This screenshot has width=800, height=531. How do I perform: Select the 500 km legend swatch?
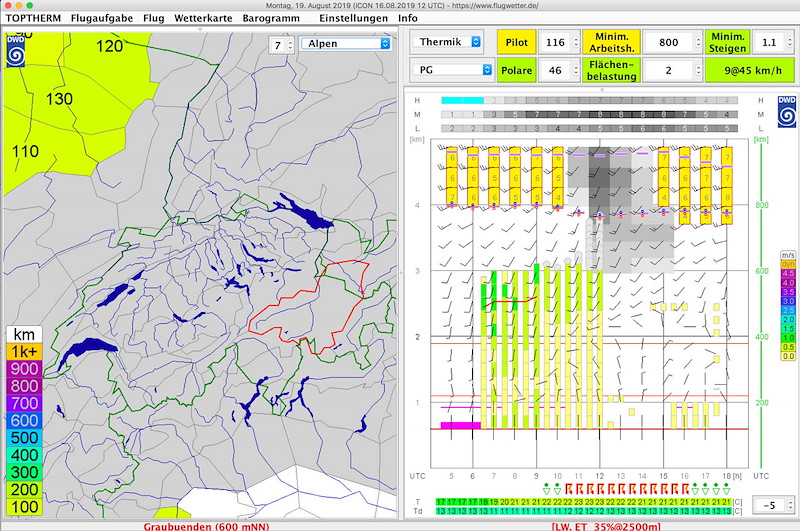(24, 438)
